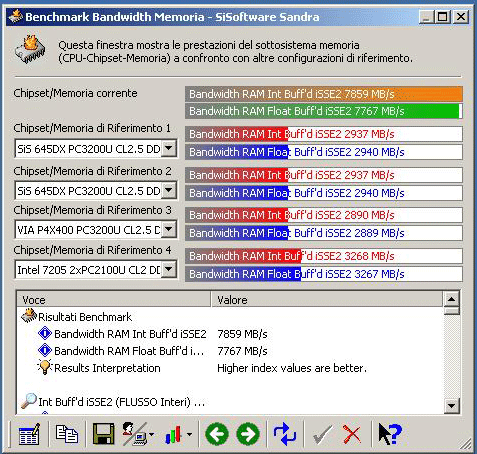This screenshot has width=477, height=454.
Task: Refresh benchmark with the blue arrows icon
Action: 284,434
